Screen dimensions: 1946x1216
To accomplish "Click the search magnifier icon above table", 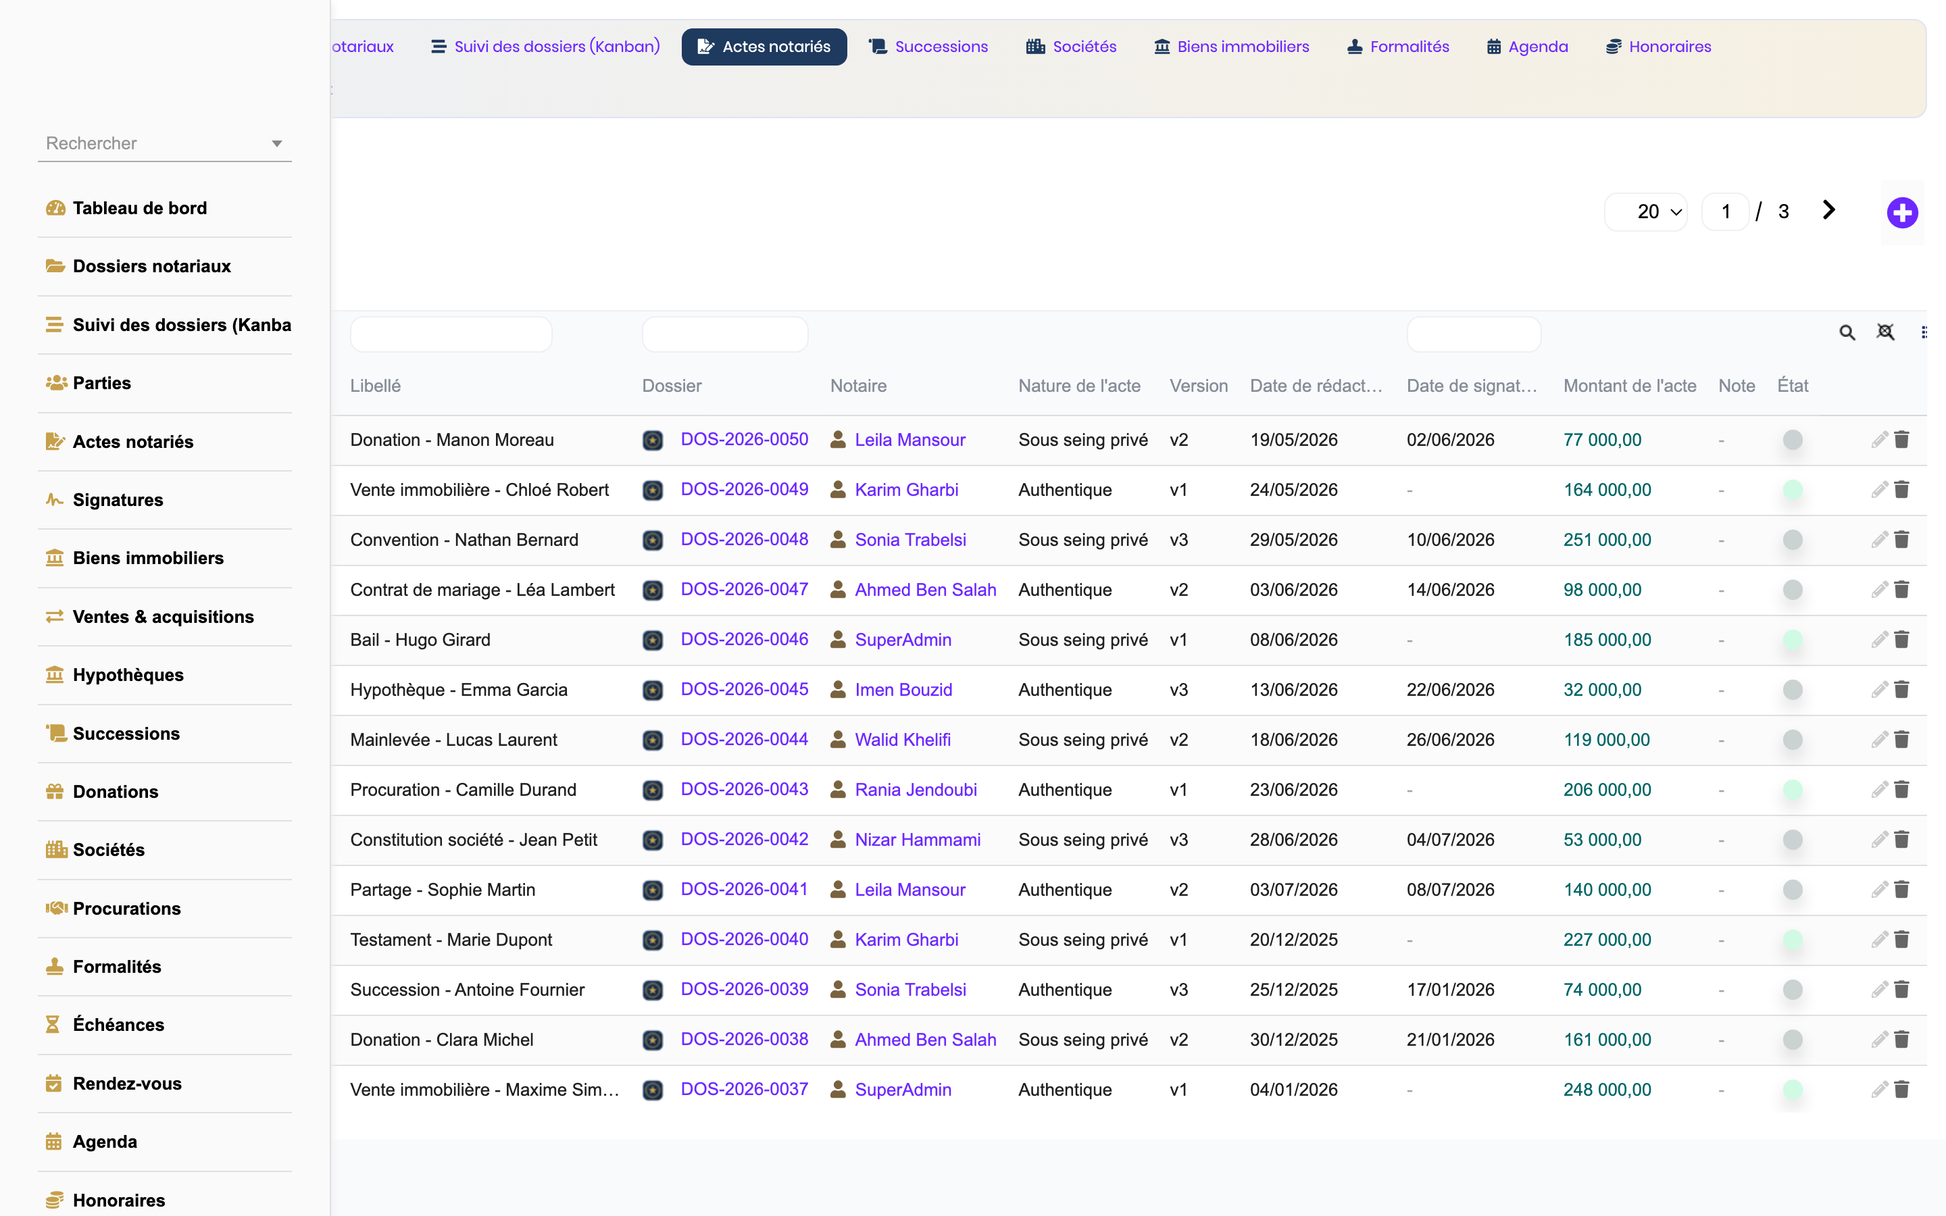I will coord(1847,333).
